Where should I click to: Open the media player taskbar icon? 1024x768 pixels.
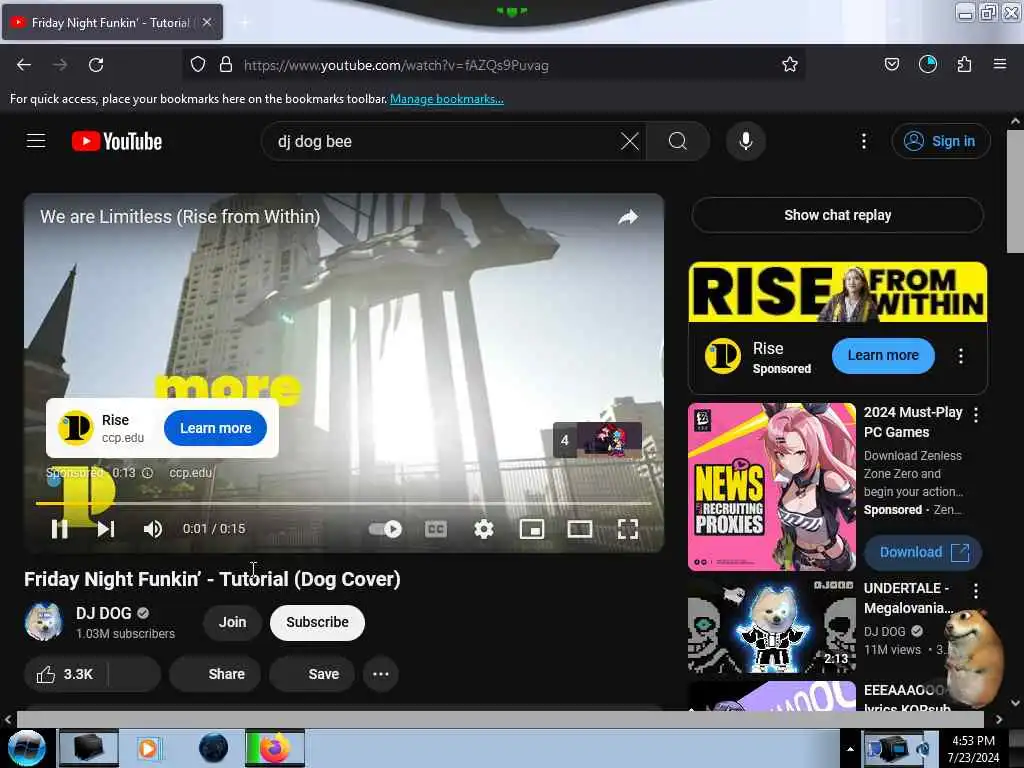point(148,748)
